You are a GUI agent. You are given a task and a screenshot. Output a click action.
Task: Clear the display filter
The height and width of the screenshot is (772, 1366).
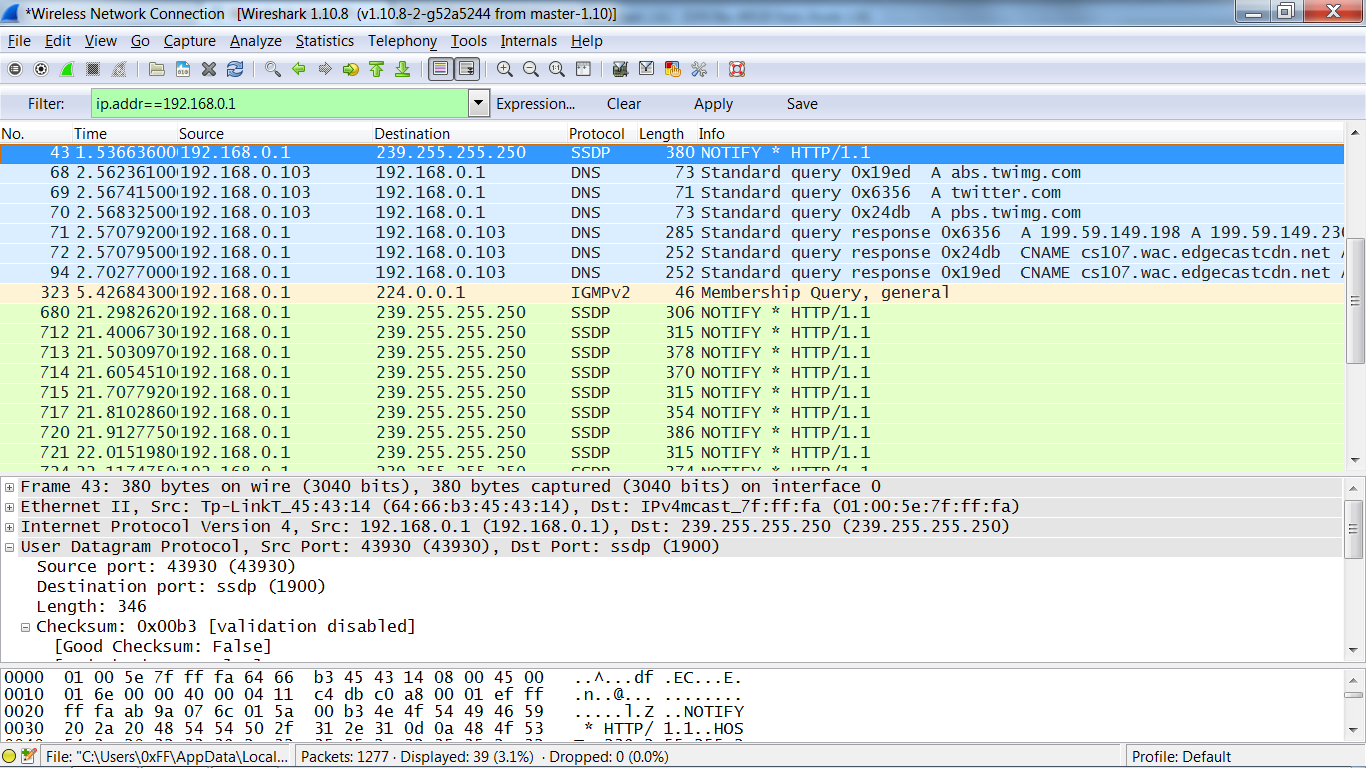(624, 104)
